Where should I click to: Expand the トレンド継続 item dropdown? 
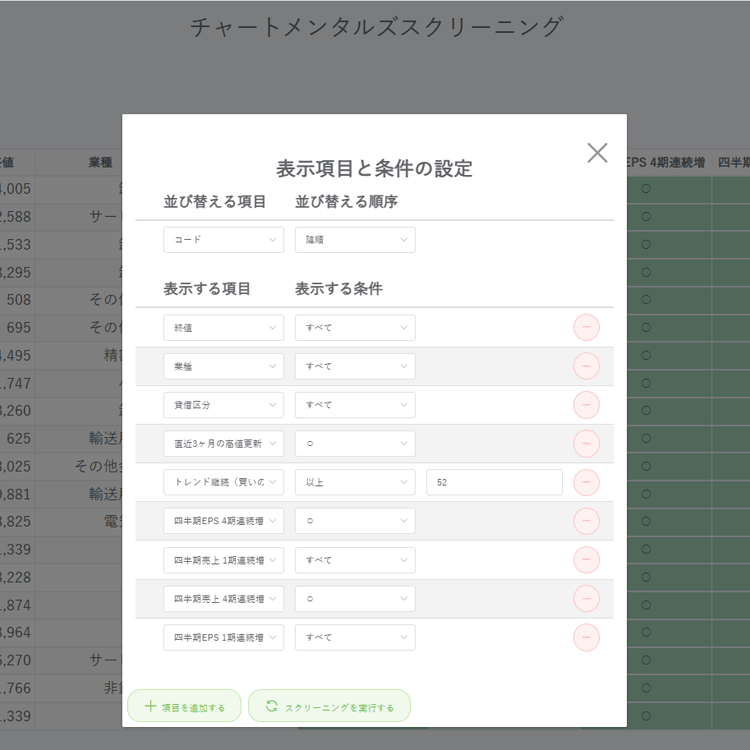pos(223,482)
